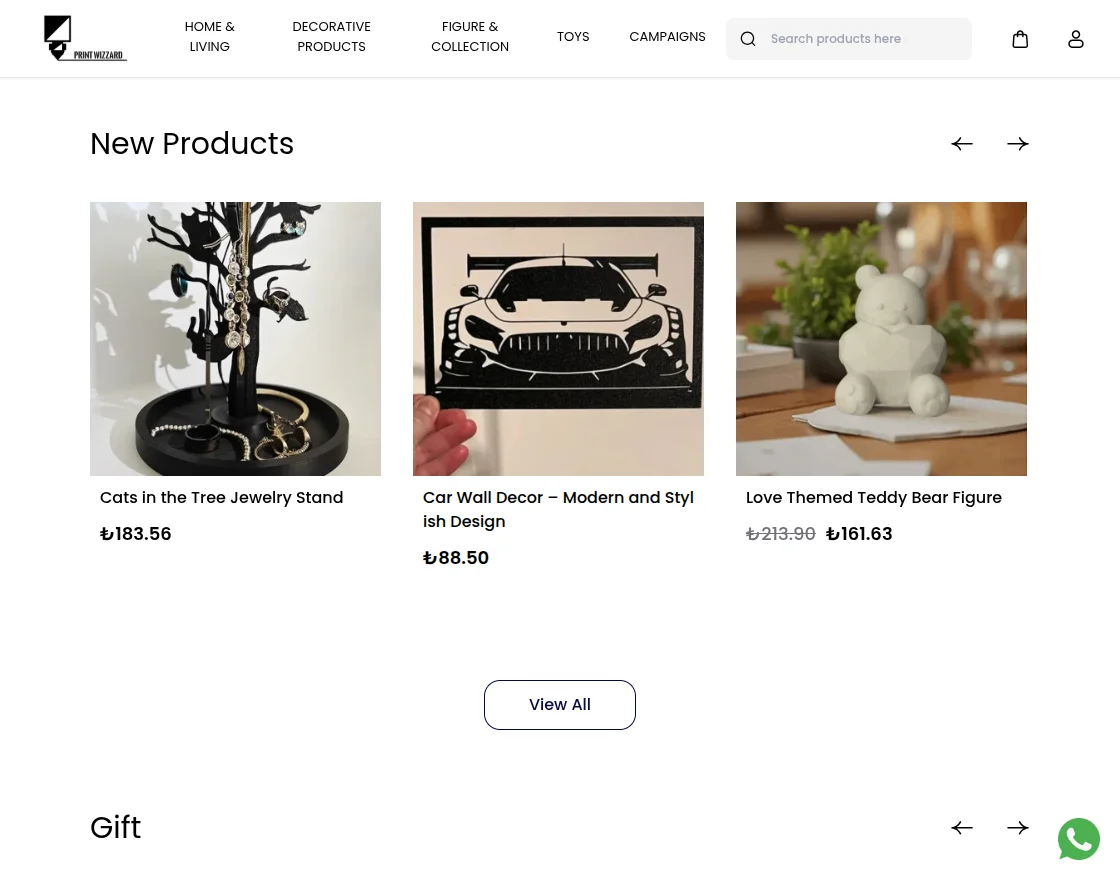Click the search magnifier icon
Screen dimensions: 1120x880
[748, 38]
